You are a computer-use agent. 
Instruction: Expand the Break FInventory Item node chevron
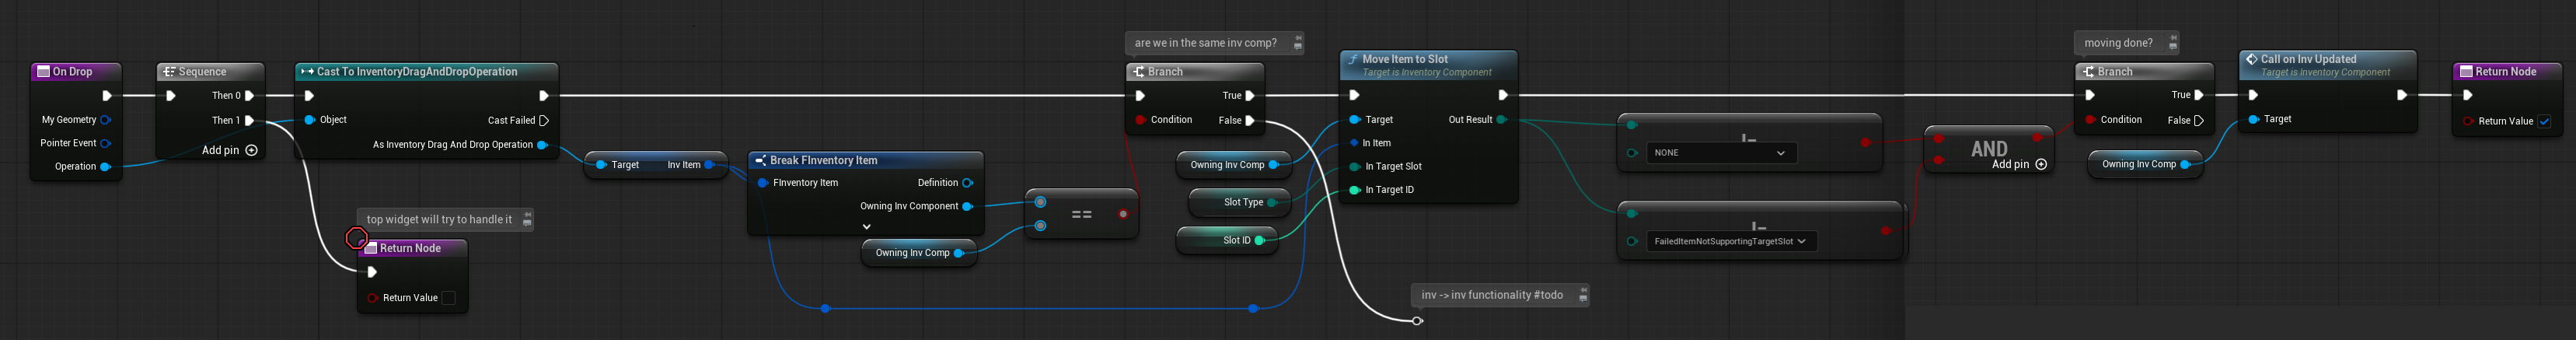click(x=866, y=227)
